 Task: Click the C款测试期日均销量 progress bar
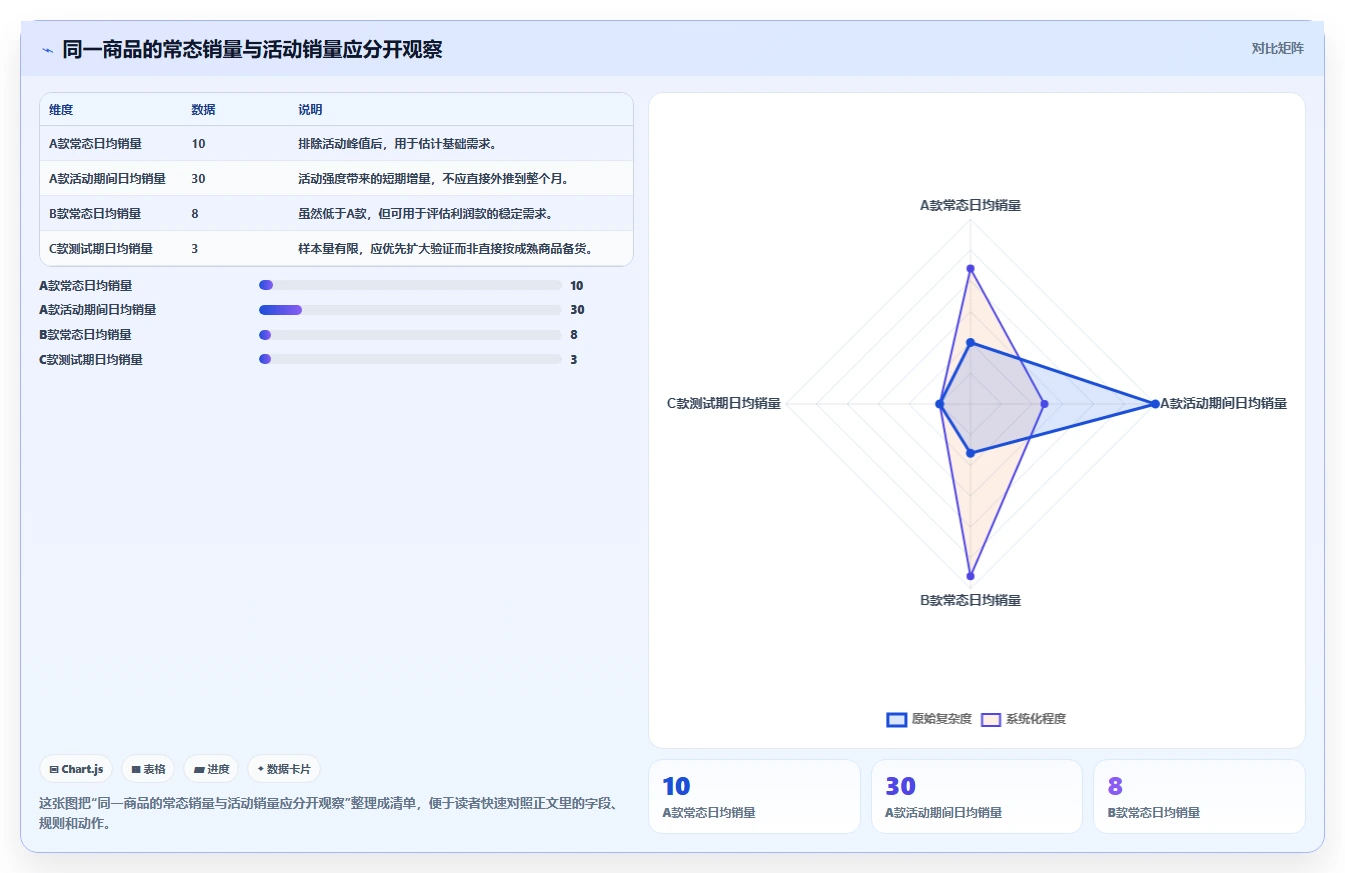point(410,359)
